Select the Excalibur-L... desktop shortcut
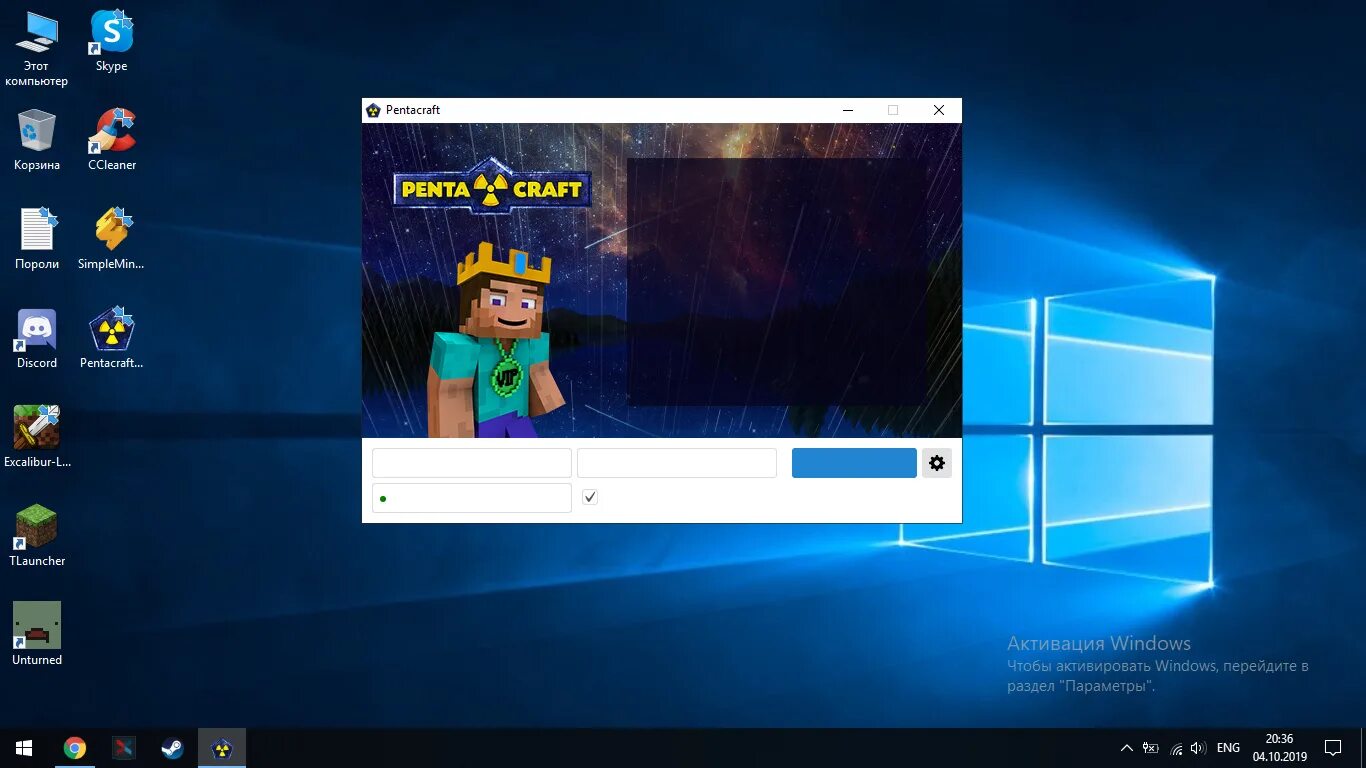 coord(37,437)
